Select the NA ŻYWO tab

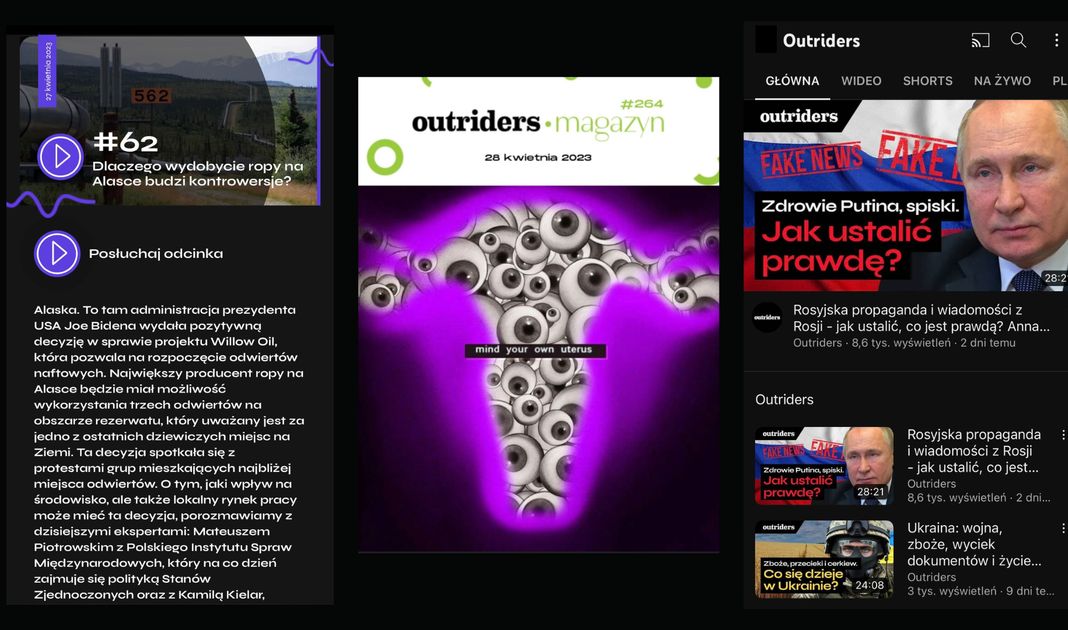[x=1002, y=81]
